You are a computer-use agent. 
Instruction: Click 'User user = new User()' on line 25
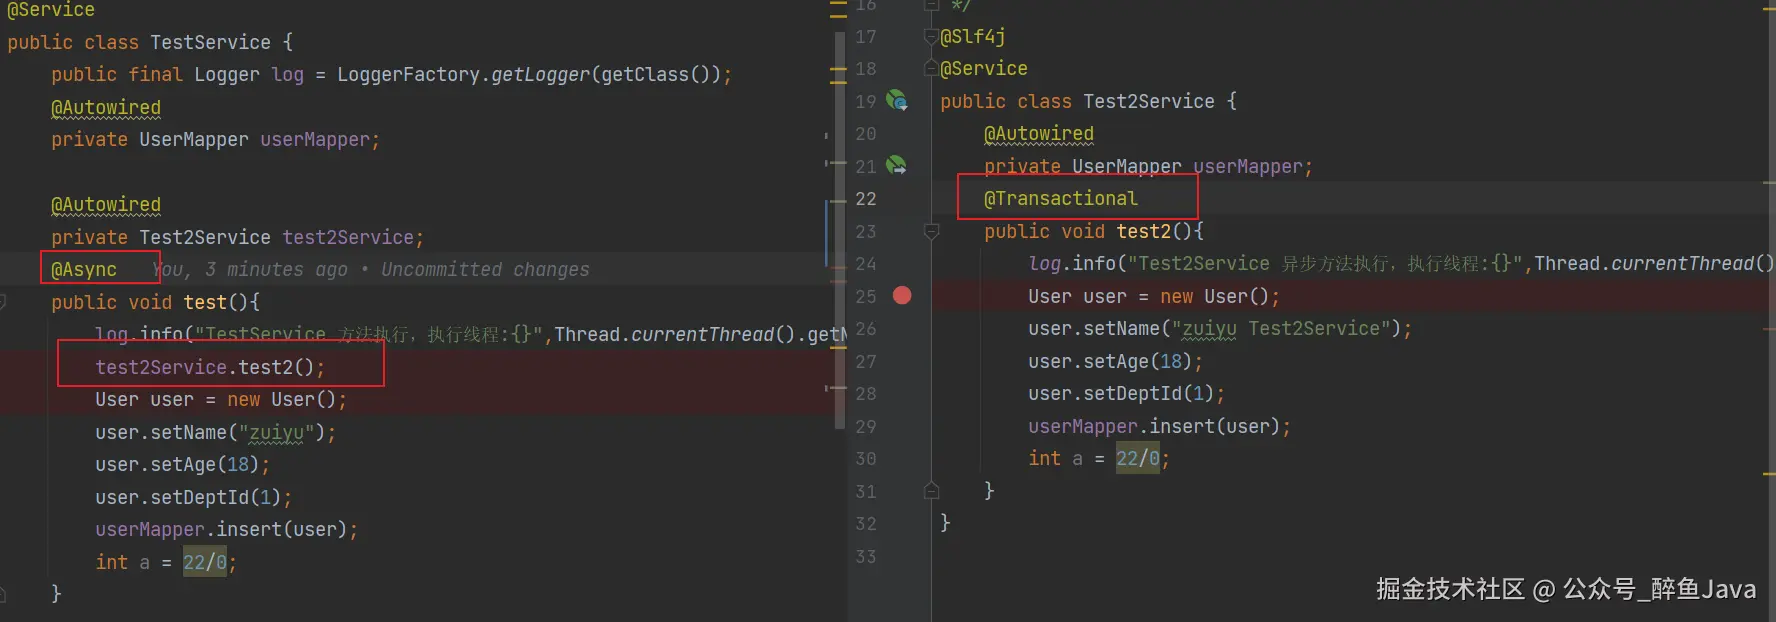click(x=1154, y=296)
